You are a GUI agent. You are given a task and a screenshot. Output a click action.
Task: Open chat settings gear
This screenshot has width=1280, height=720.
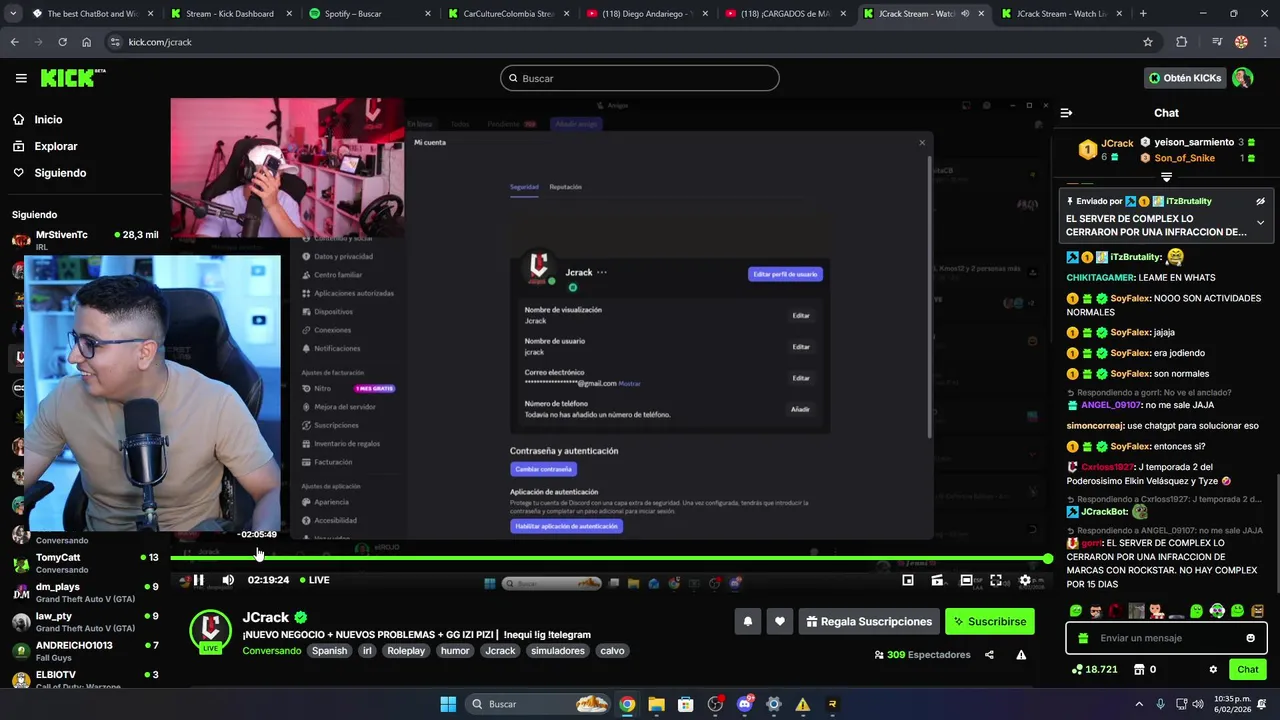point(1213,670)
